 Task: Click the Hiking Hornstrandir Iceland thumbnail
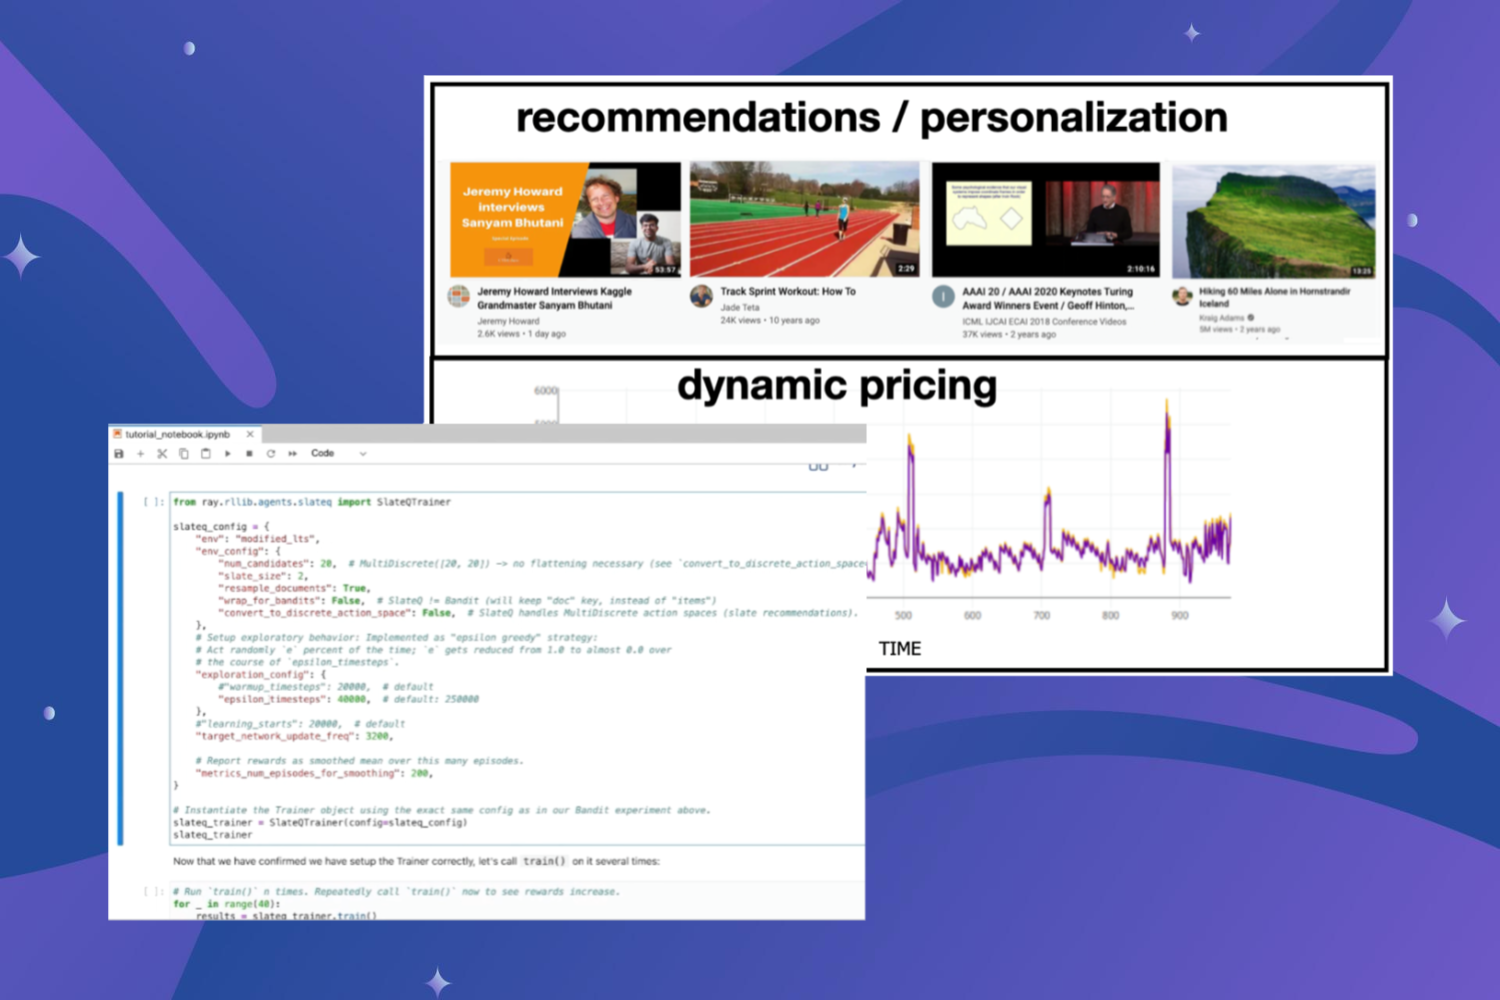[x=1273, y=218]
